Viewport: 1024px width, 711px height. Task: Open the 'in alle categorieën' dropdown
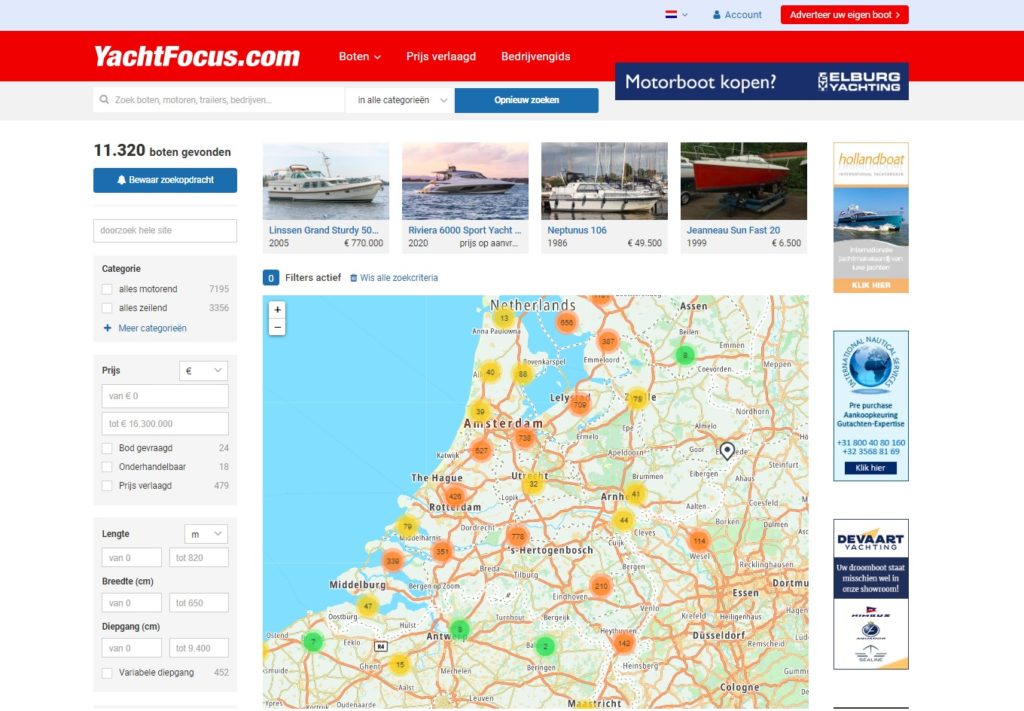(400, 101)
